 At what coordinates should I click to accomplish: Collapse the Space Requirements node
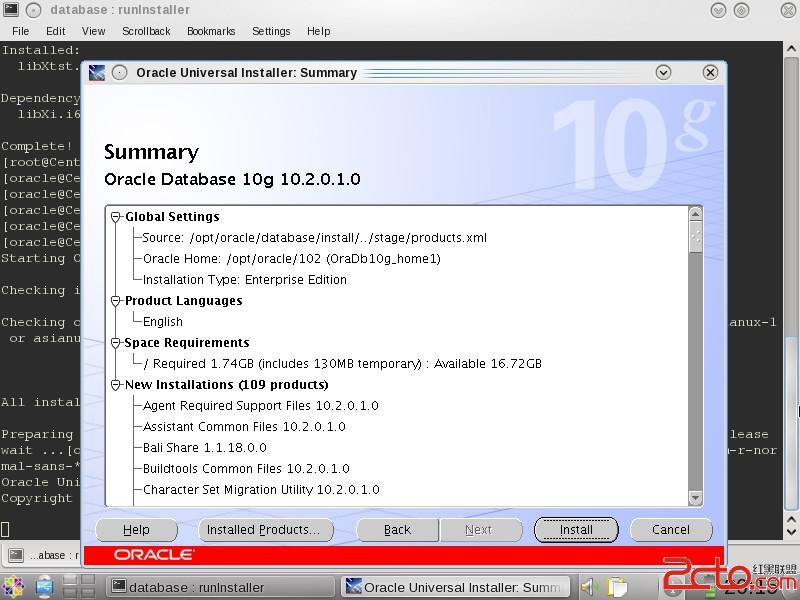point(116,343)
